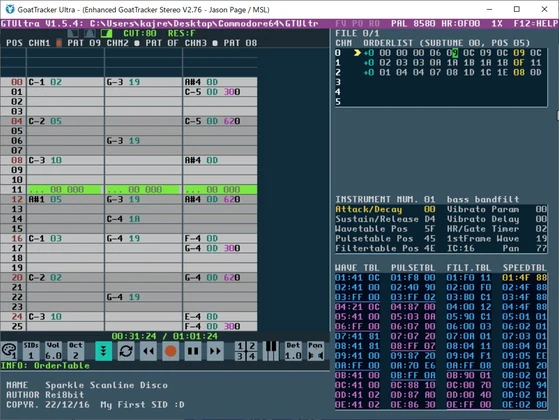Select the highlighted high-pass filter icon
Screen dimensions: 559x420
tap(106, 33)
